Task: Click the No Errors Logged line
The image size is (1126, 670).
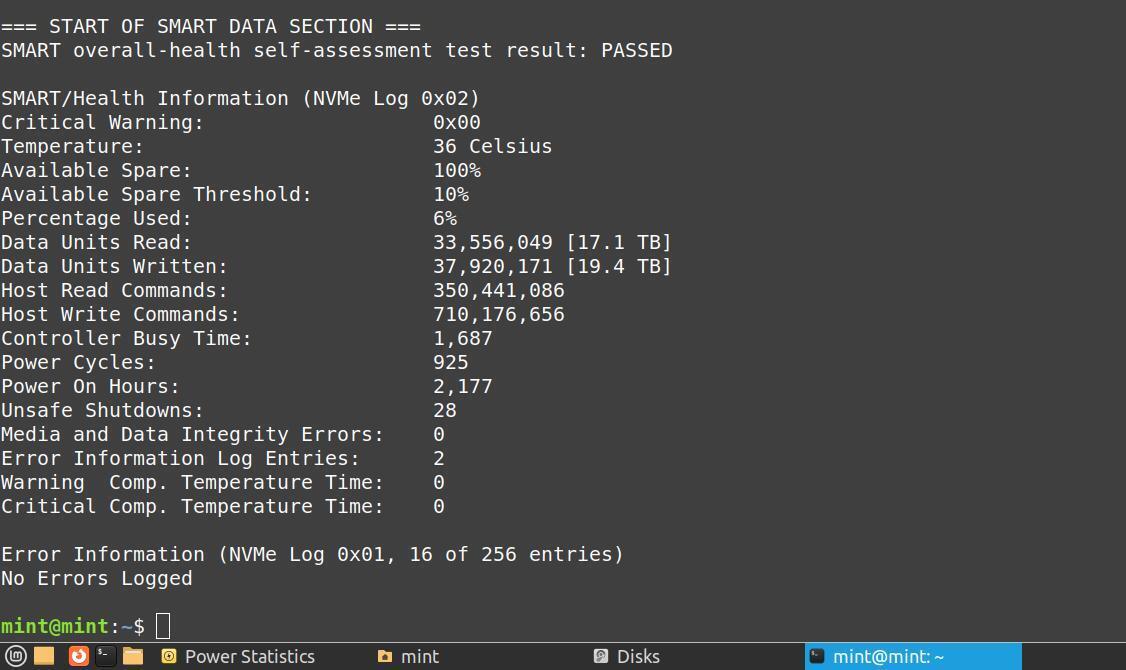Action: pyautogui.click(x=96, y=578)
